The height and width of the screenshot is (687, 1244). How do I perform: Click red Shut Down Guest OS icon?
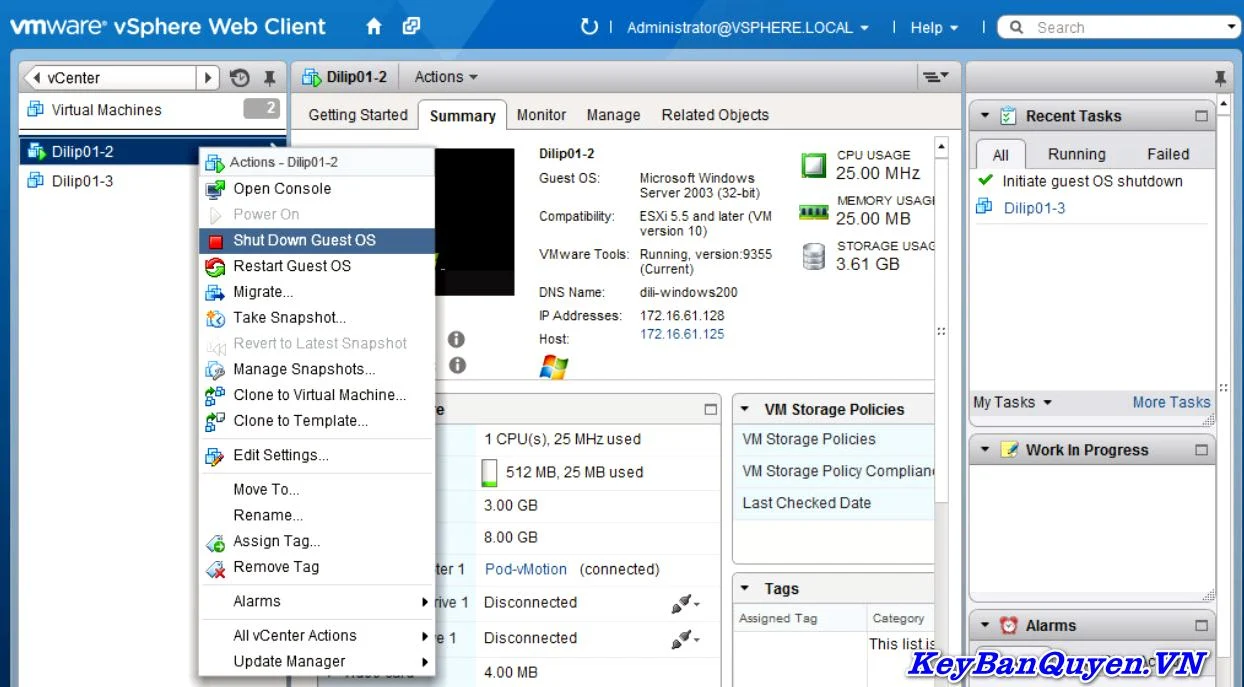(x=215, y=241)
